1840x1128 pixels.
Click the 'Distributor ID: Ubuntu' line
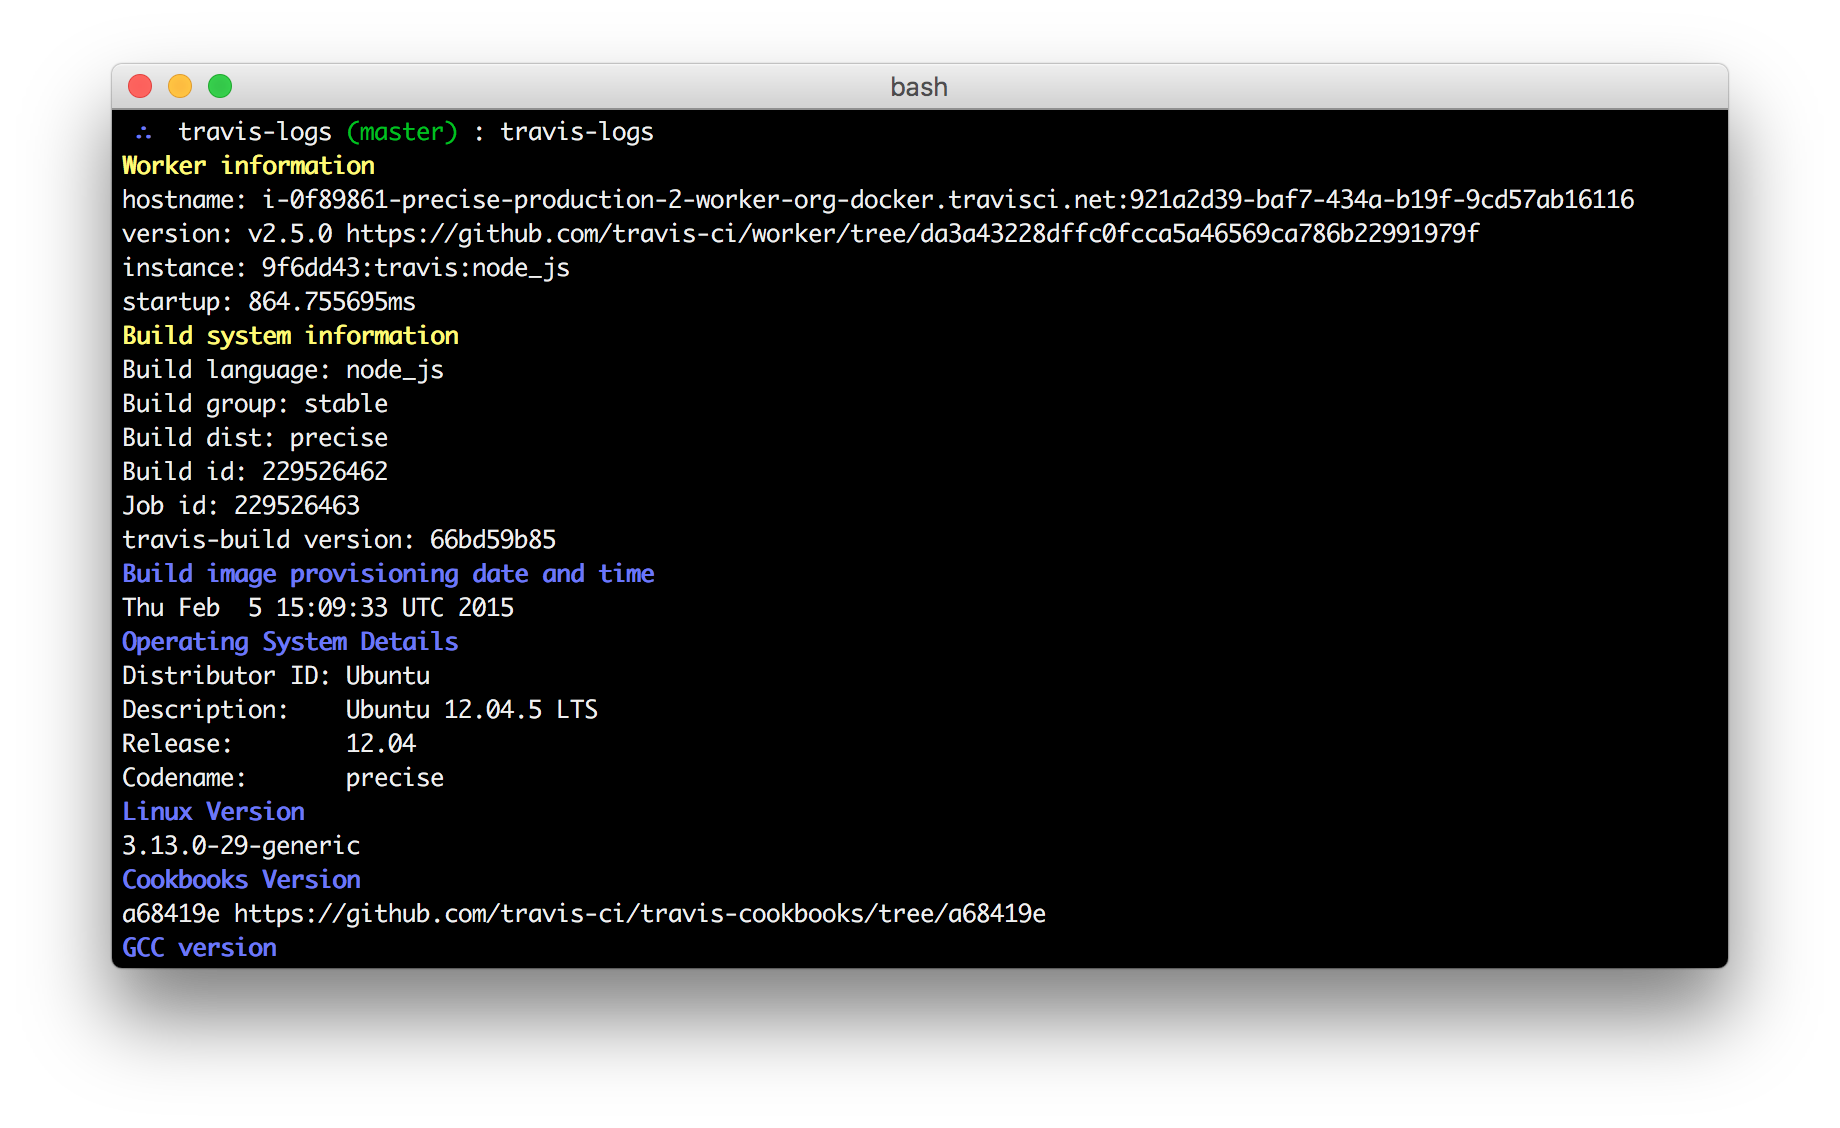point(276,676)
